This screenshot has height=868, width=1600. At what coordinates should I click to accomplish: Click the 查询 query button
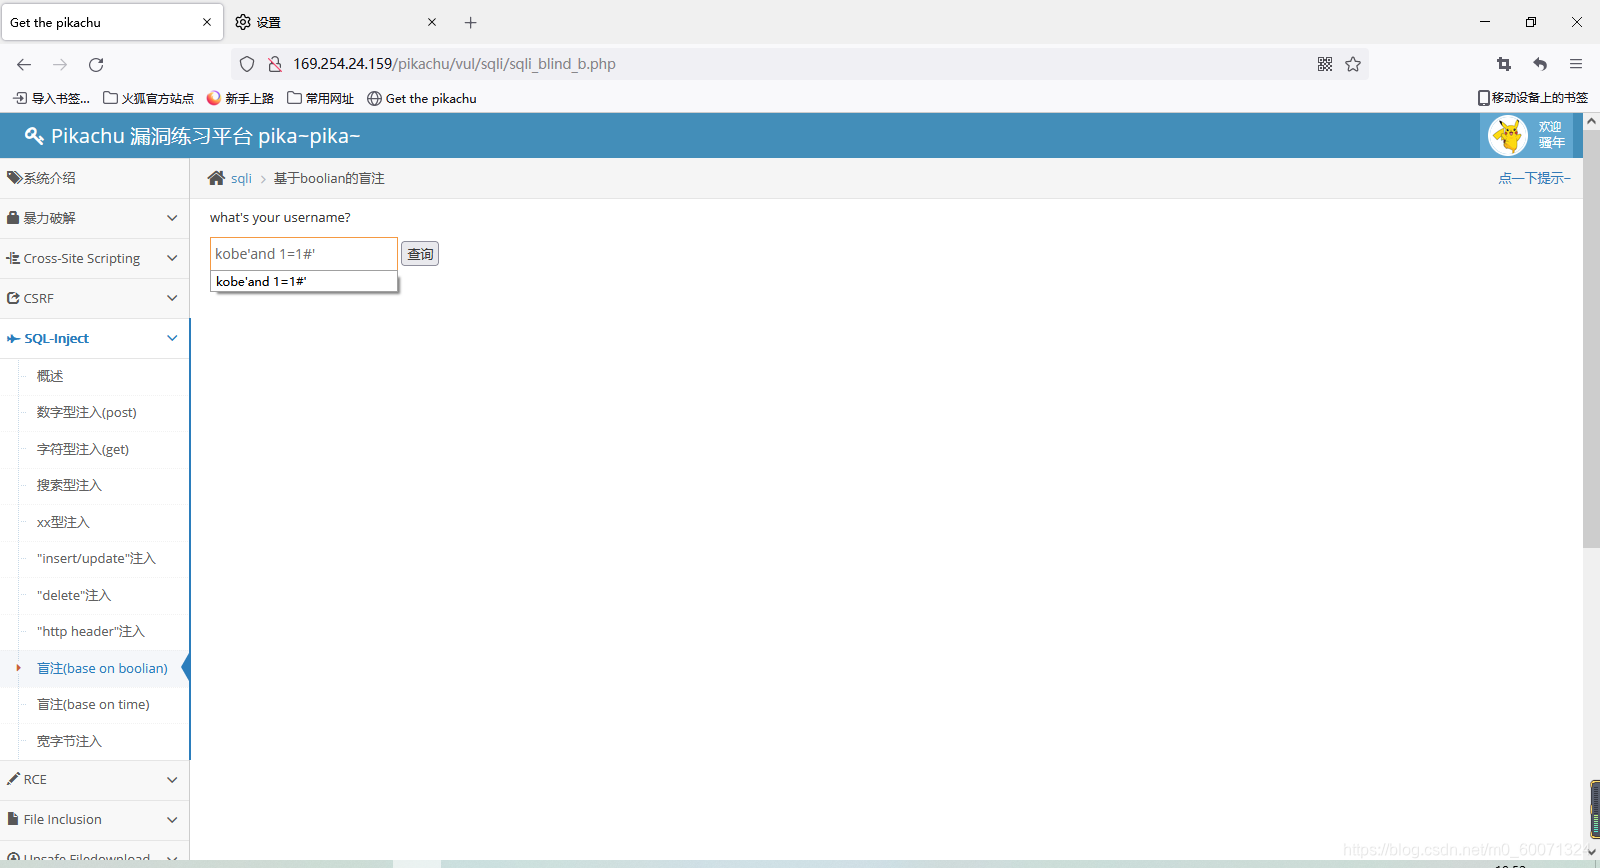[x=420, y=254]
